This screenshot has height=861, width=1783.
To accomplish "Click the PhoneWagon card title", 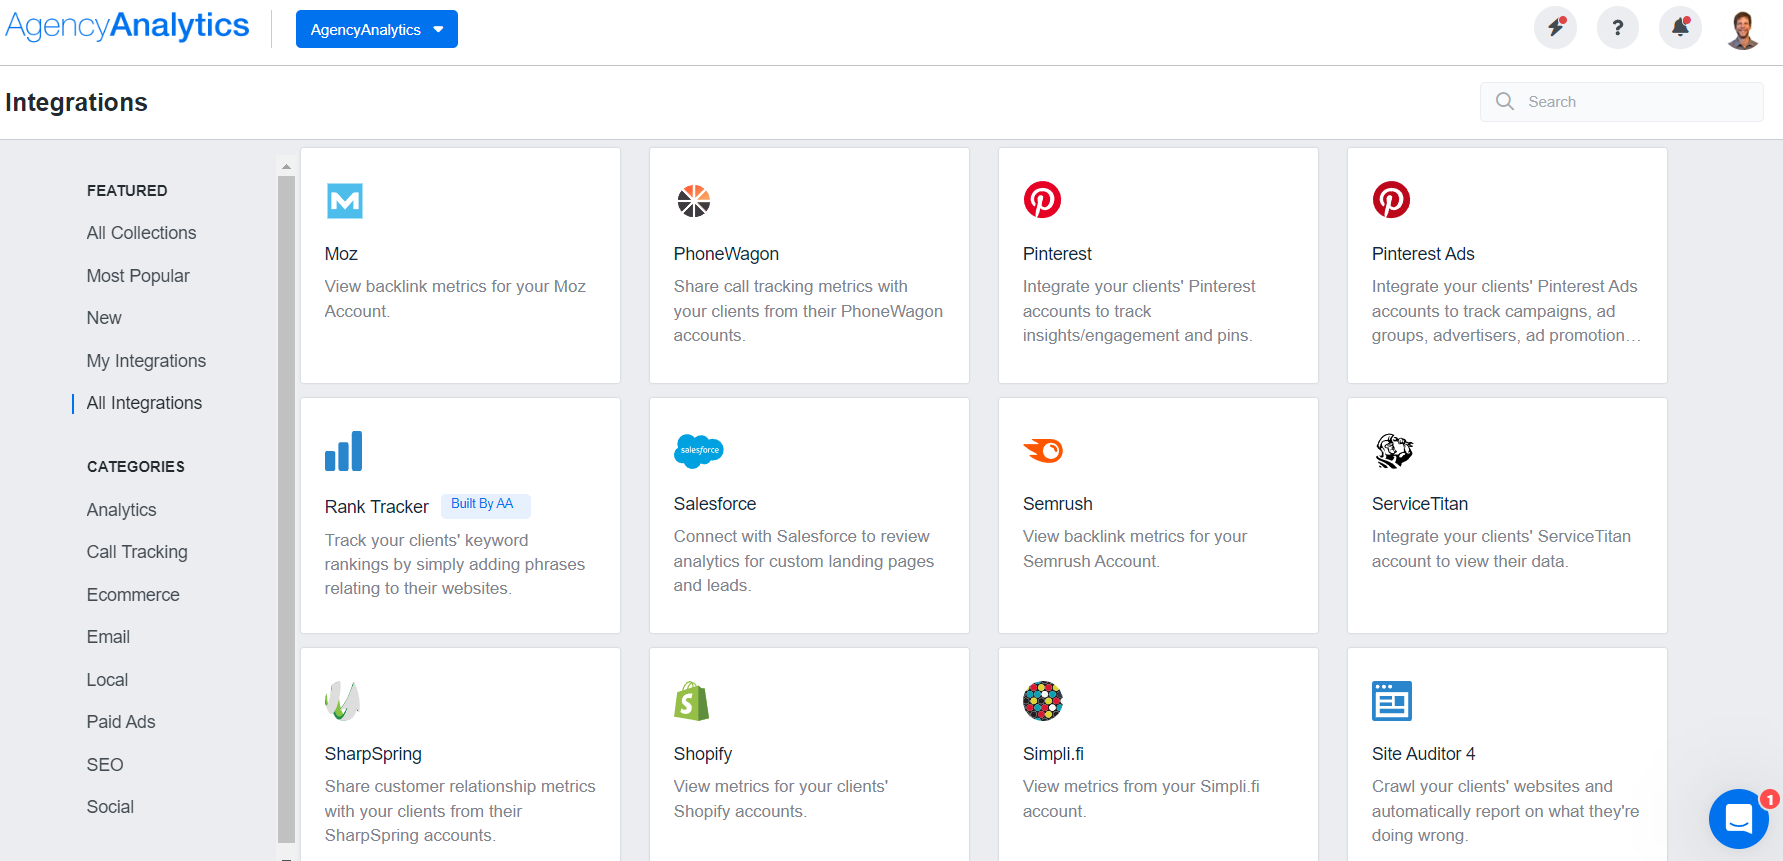I will click(726, 254).
